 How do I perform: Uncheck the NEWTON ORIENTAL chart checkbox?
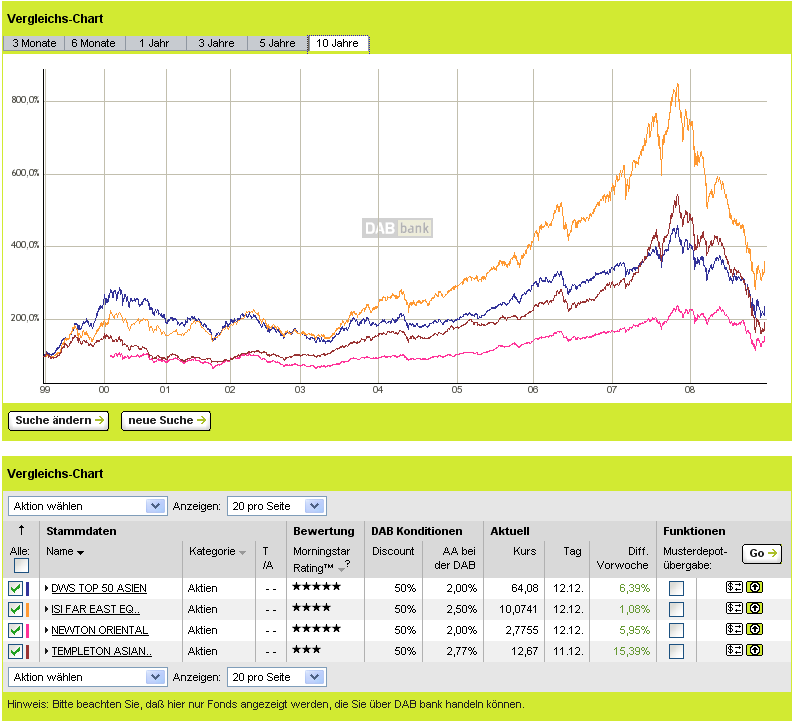click(x=16, y=633)
